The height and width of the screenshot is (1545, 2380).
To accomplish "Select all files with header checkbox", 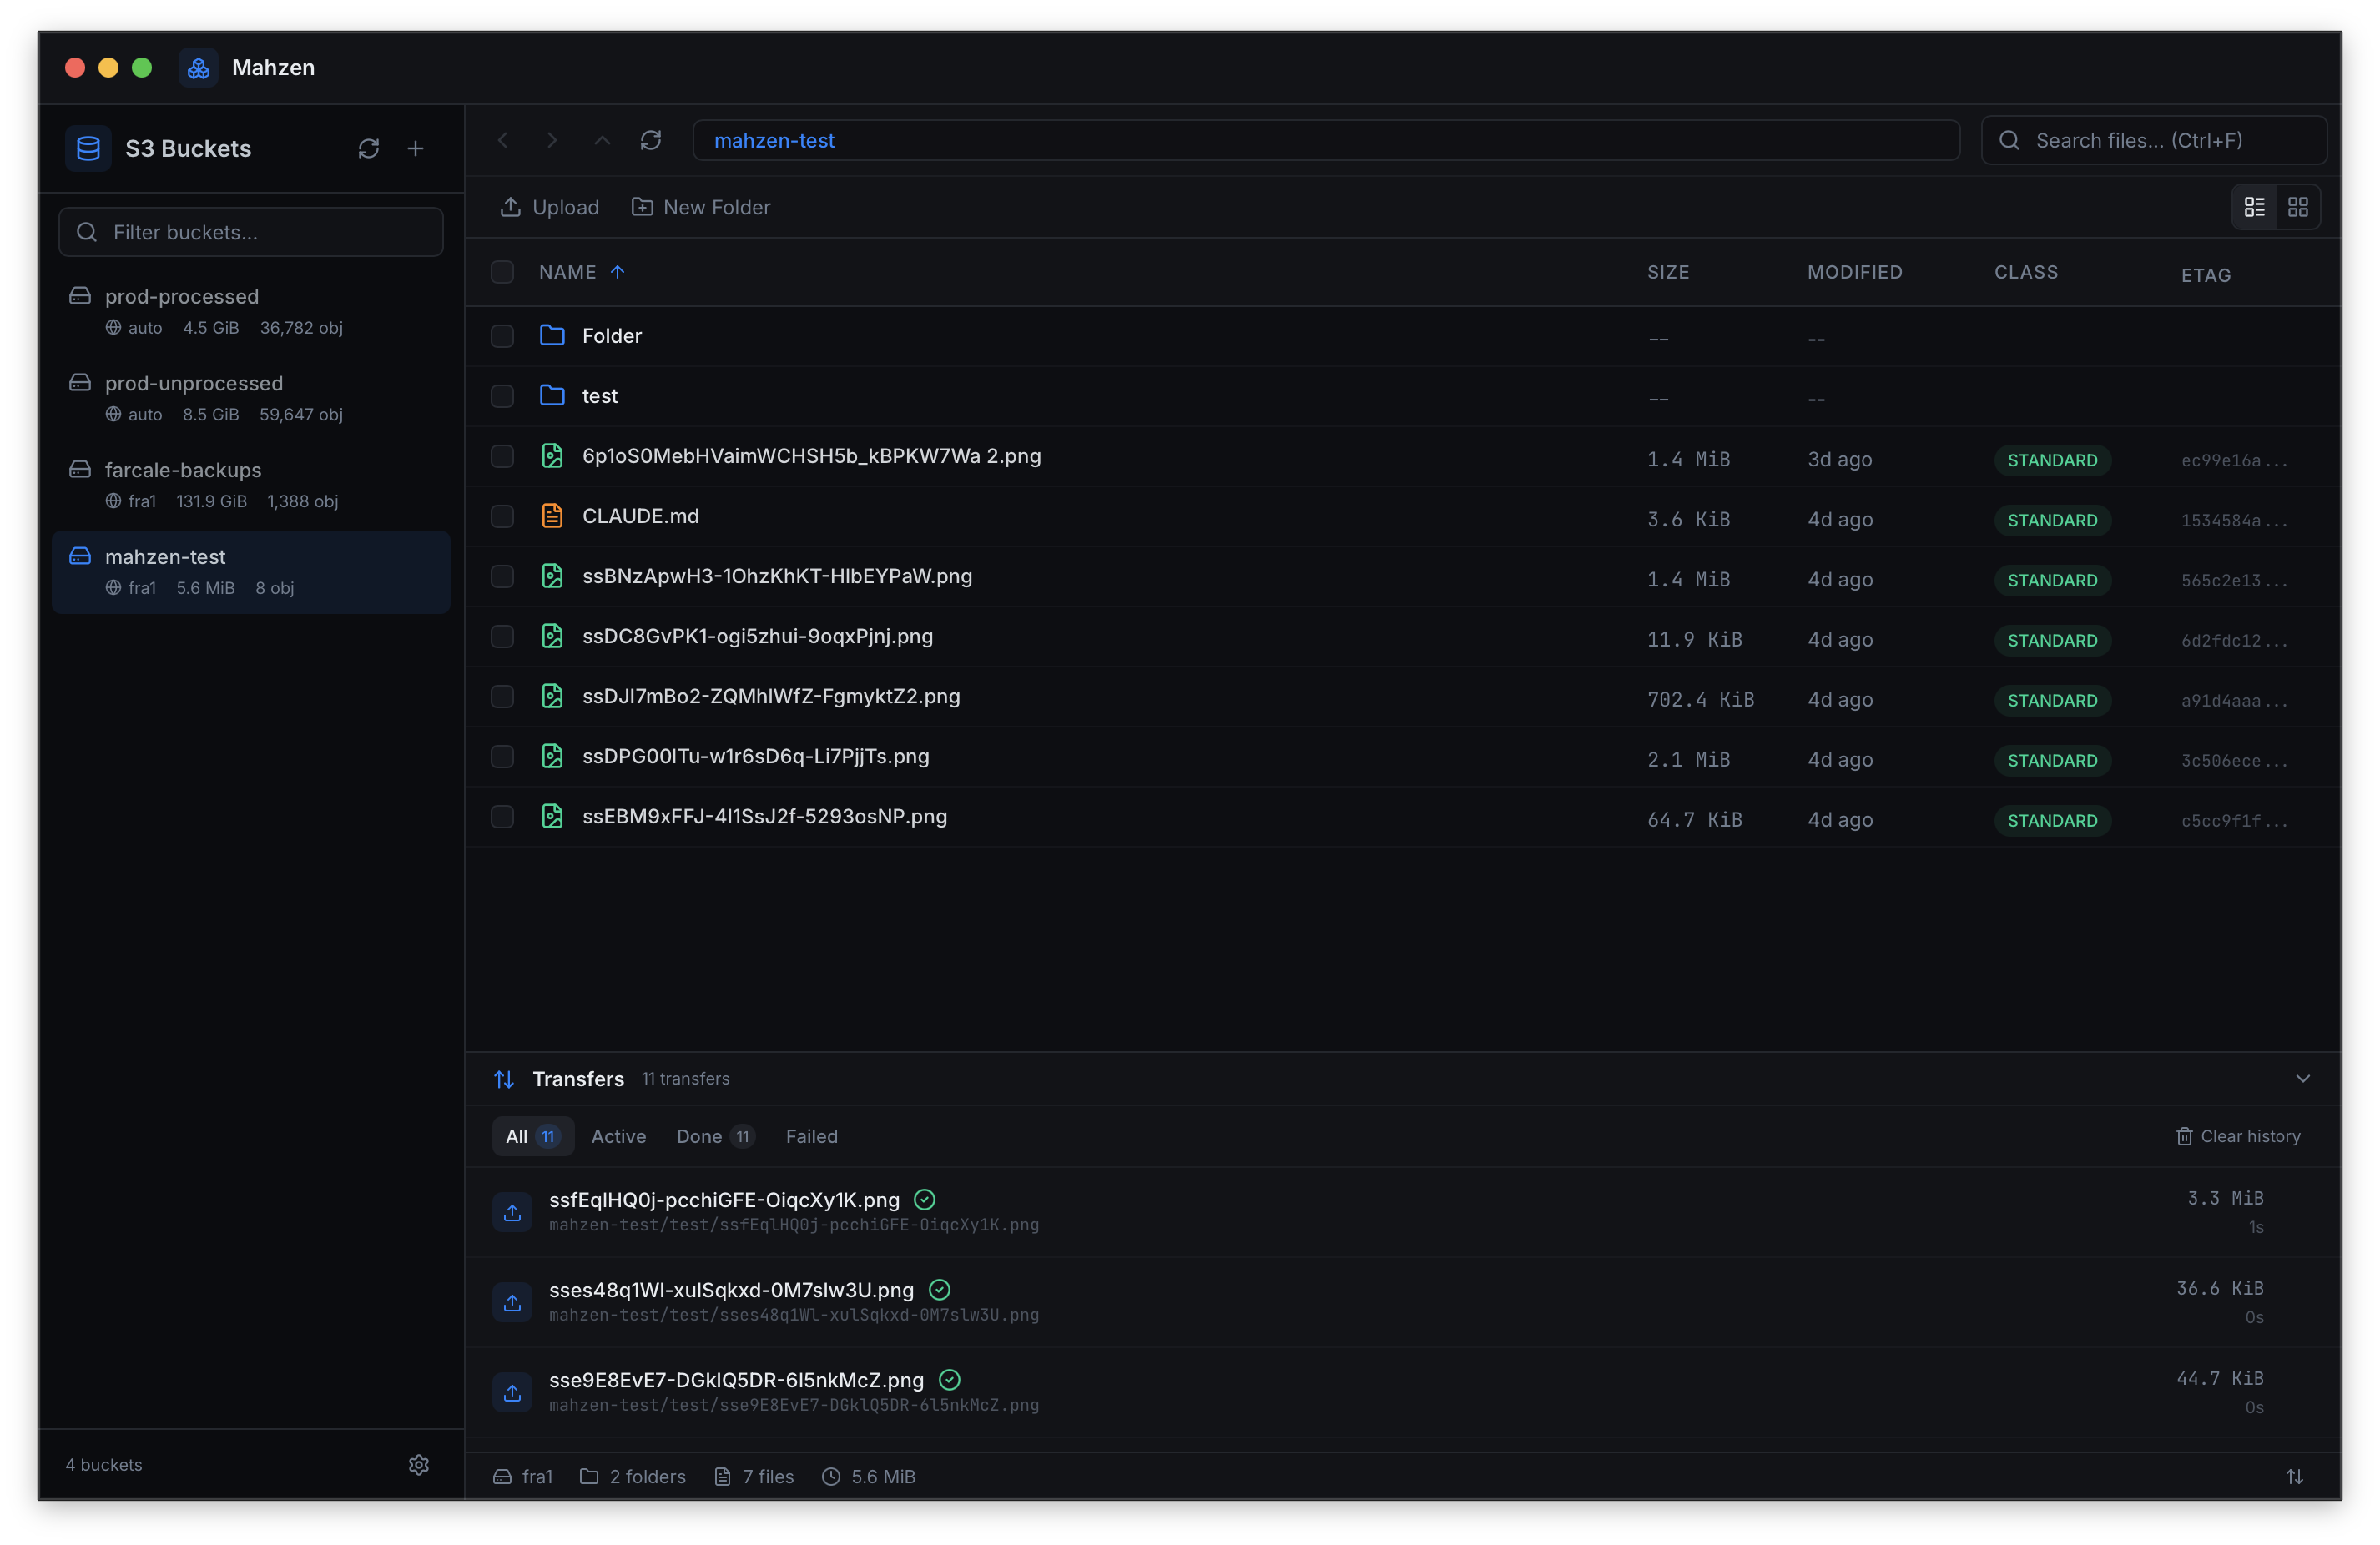I will coord(502,272).
